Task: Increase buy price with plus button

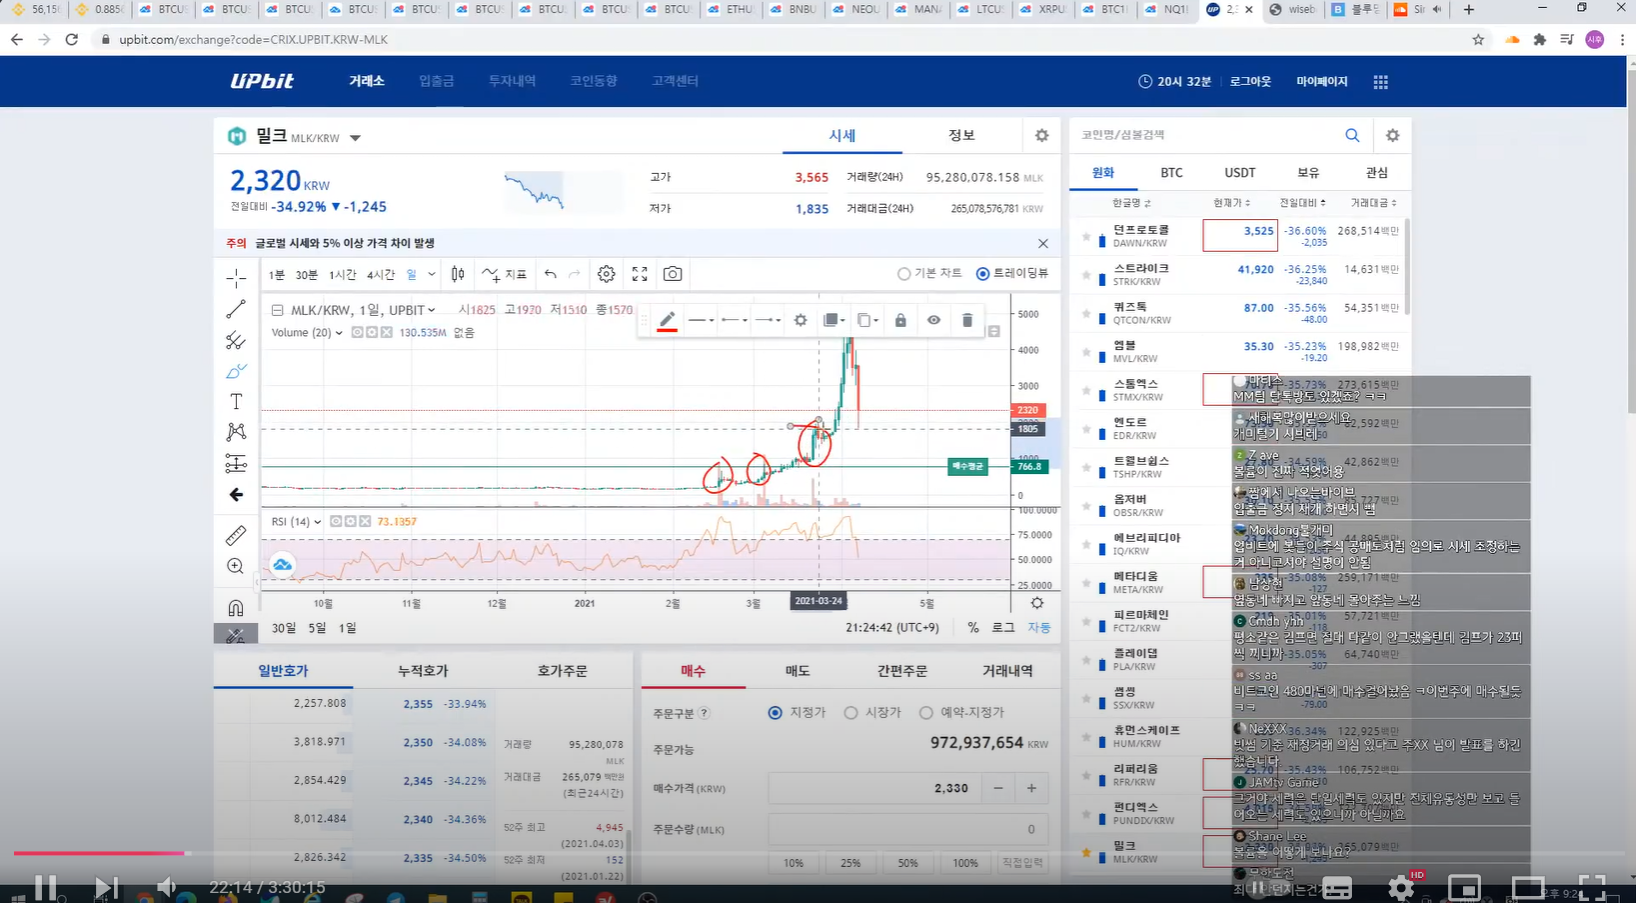Action: tap(1031, 788)
